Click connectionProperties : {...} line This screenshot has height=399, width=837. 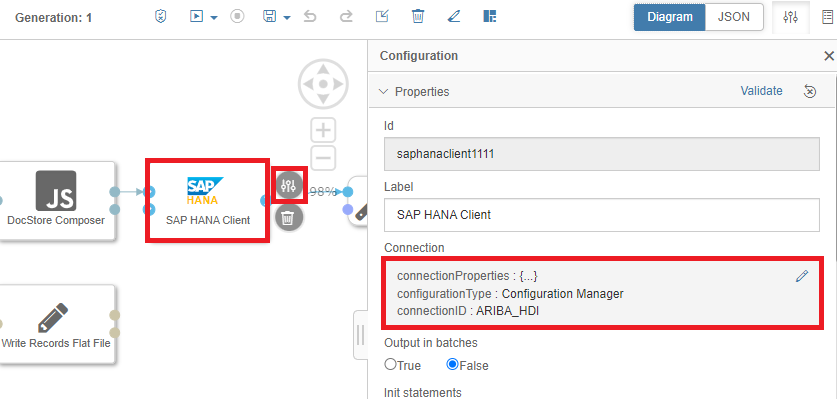pos(467,276)
